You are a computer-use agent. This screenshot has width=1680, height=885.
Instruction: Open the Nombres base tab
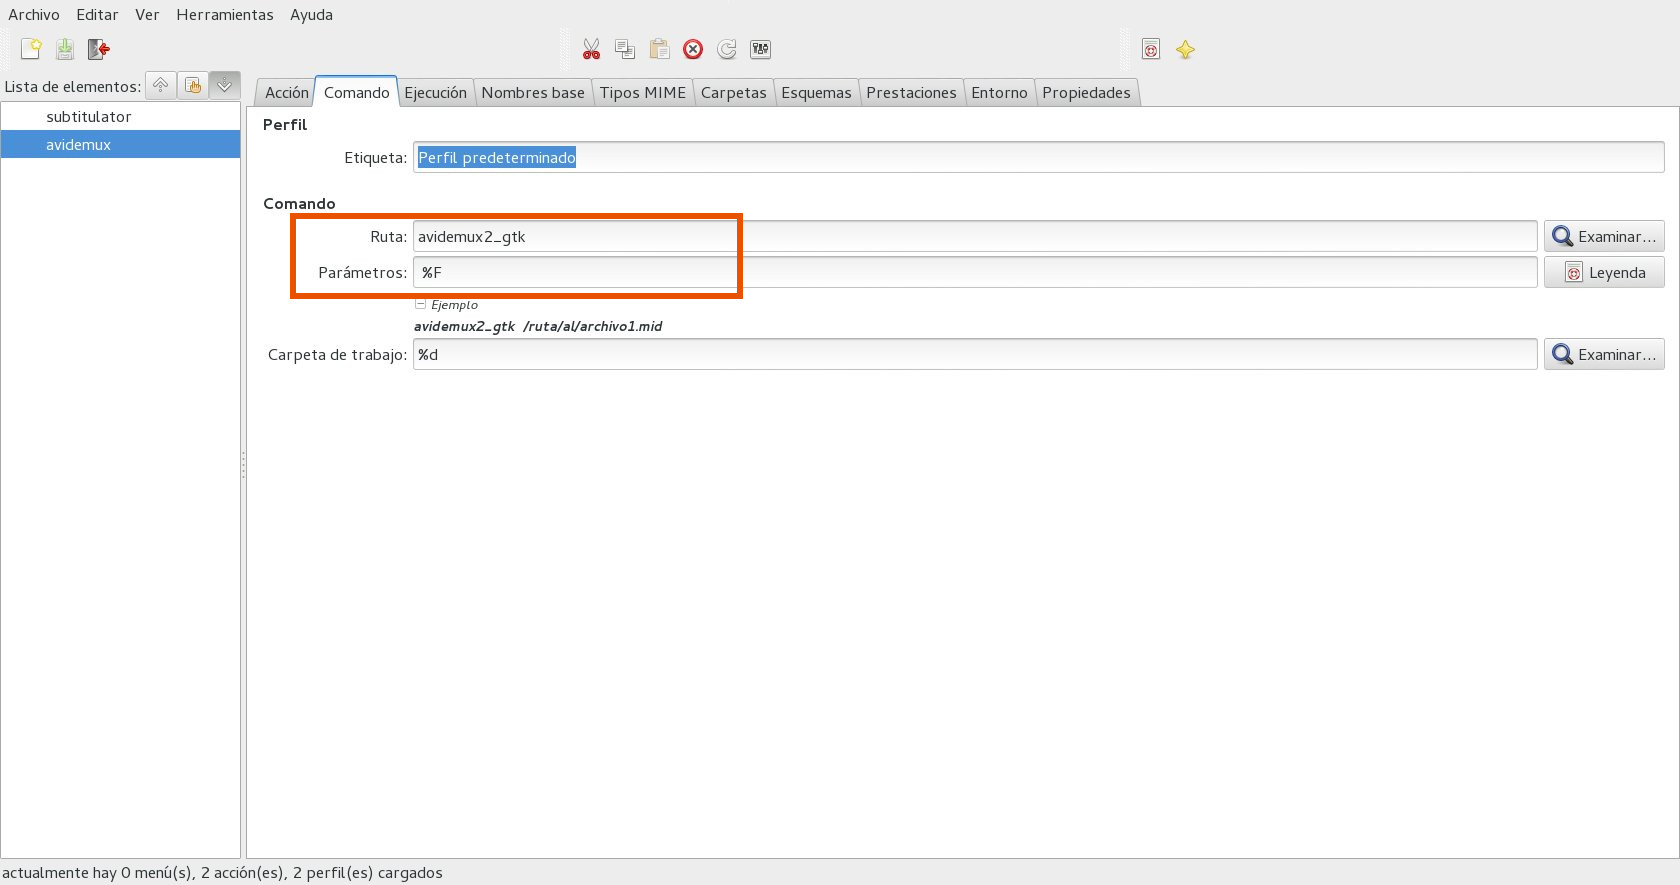[533, 92]
